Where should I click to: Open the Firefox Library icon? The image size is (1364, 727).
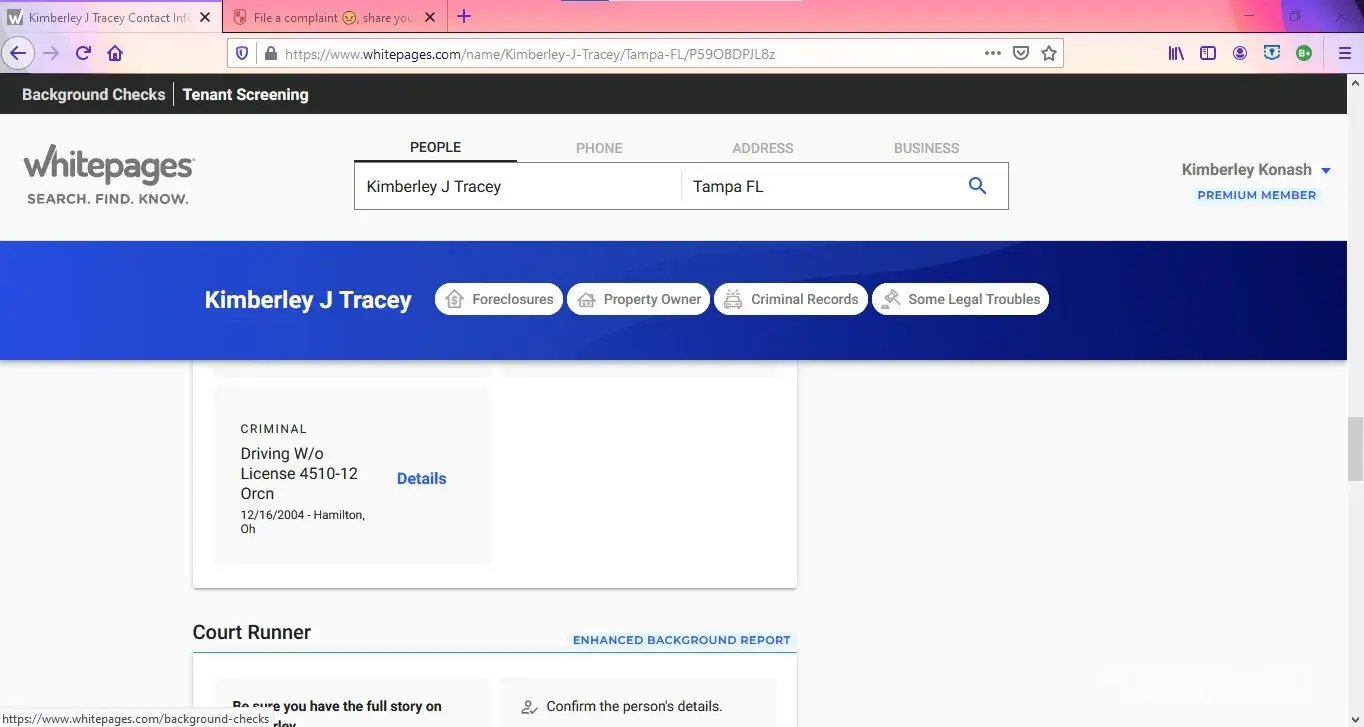tap(1176, 54)
